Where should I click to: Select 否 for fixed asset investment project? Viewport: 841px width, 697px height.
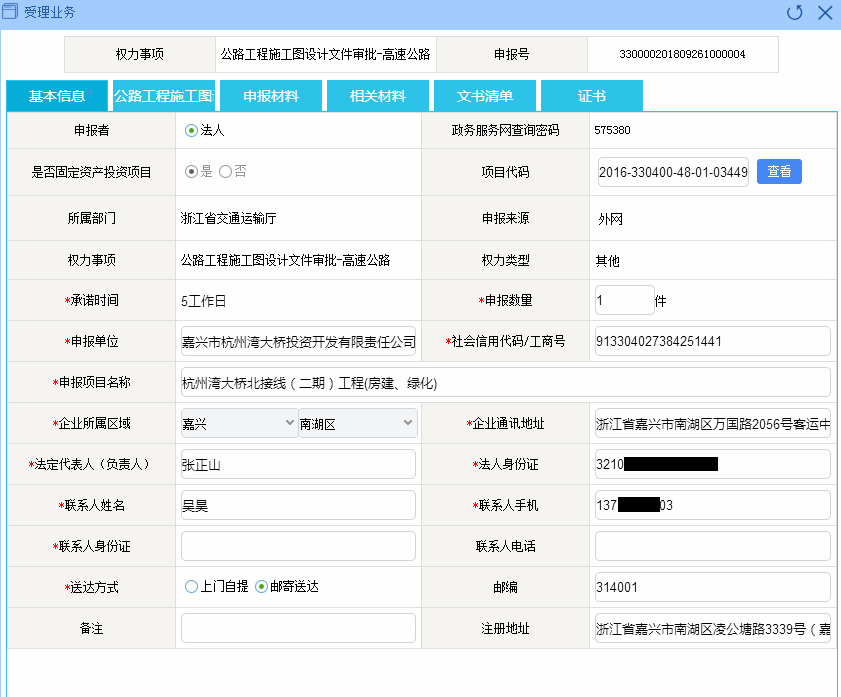[225, 171]
